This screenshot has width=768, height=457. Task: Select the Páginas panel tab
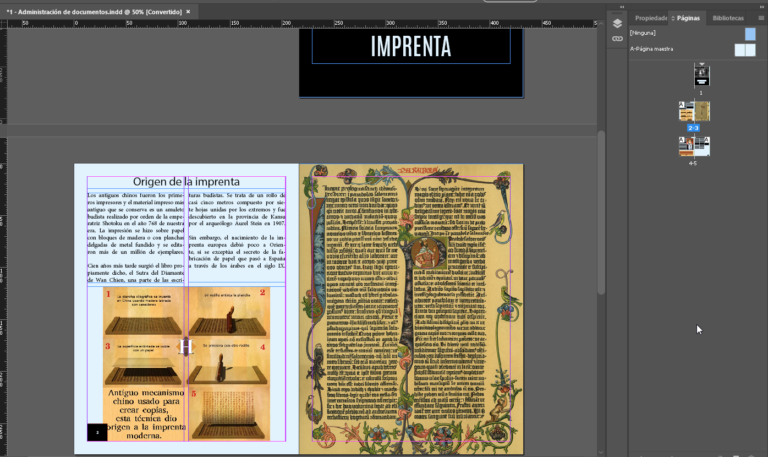[x=688, y=18]
